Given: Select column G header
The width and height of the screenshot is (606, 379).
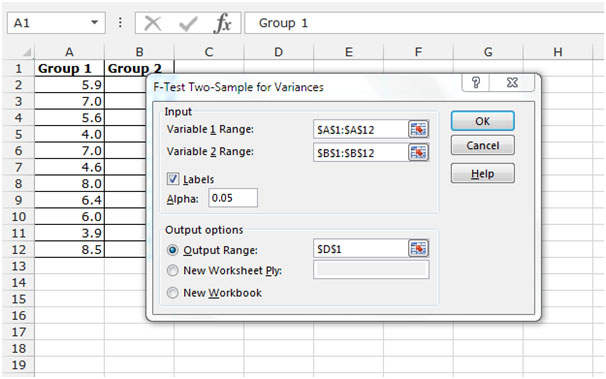Looking at the screenshot, I should [488, 52].
